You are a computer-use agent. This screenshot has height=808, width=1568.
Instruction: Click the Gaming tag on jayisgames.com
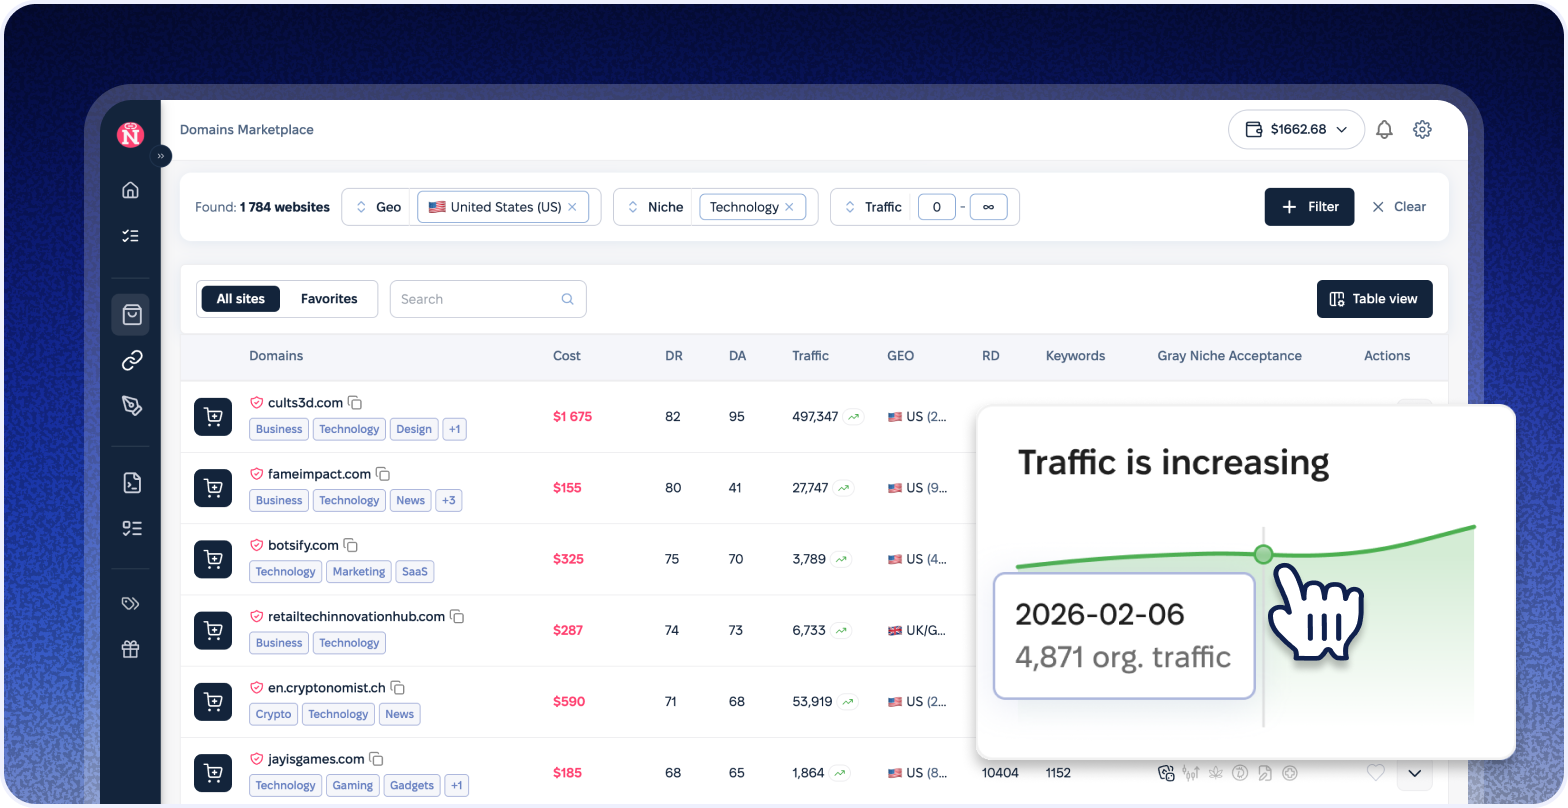[353, 785]
